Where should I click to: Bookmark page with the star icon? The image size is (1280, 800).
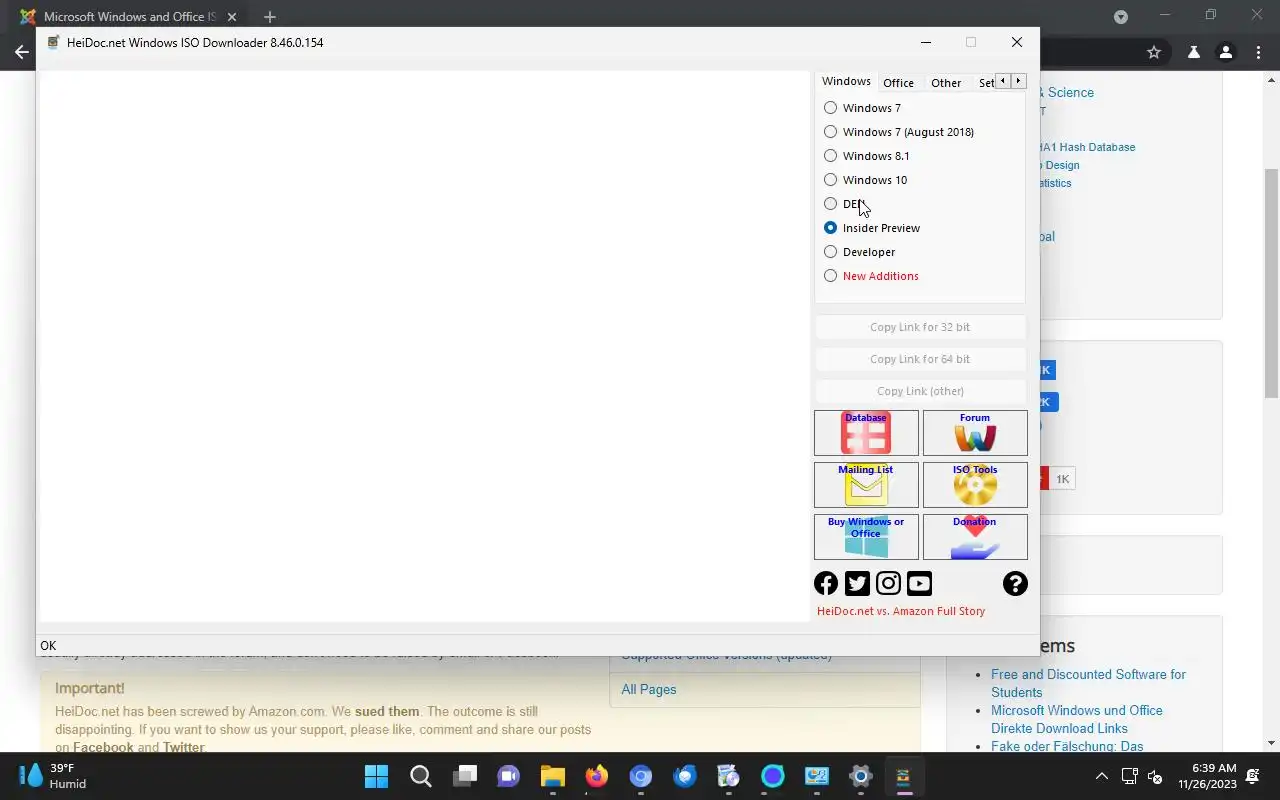[x=1154, y=52]
